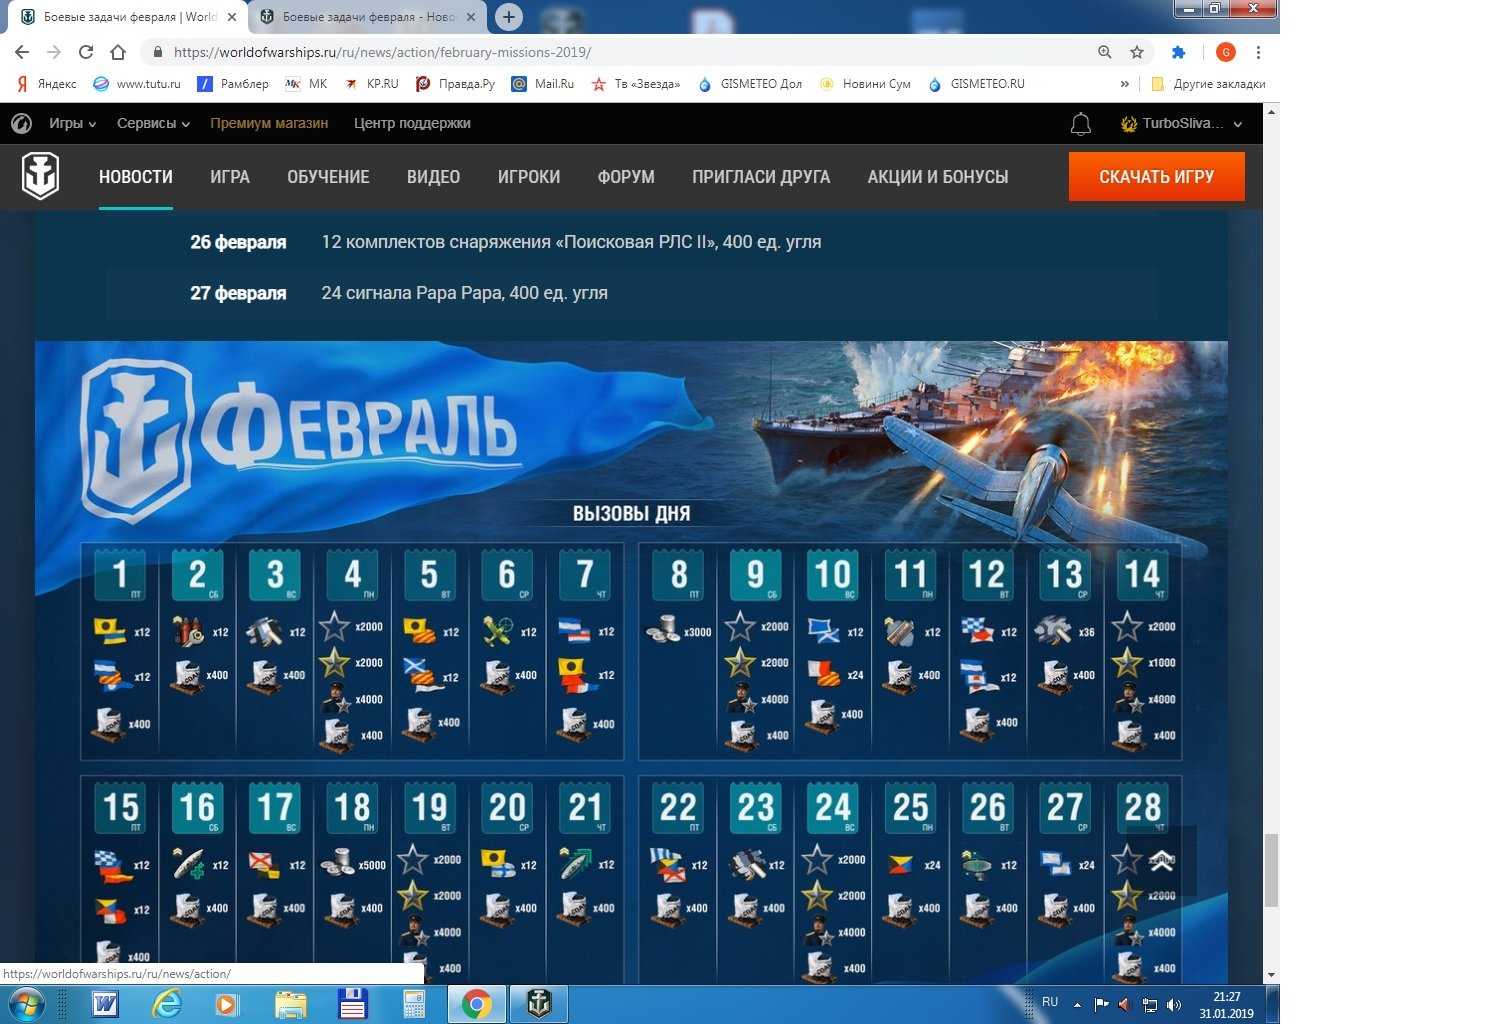Open Центр поддержки
Viewport: 1492px width, 1024px height.
(412, 123)
